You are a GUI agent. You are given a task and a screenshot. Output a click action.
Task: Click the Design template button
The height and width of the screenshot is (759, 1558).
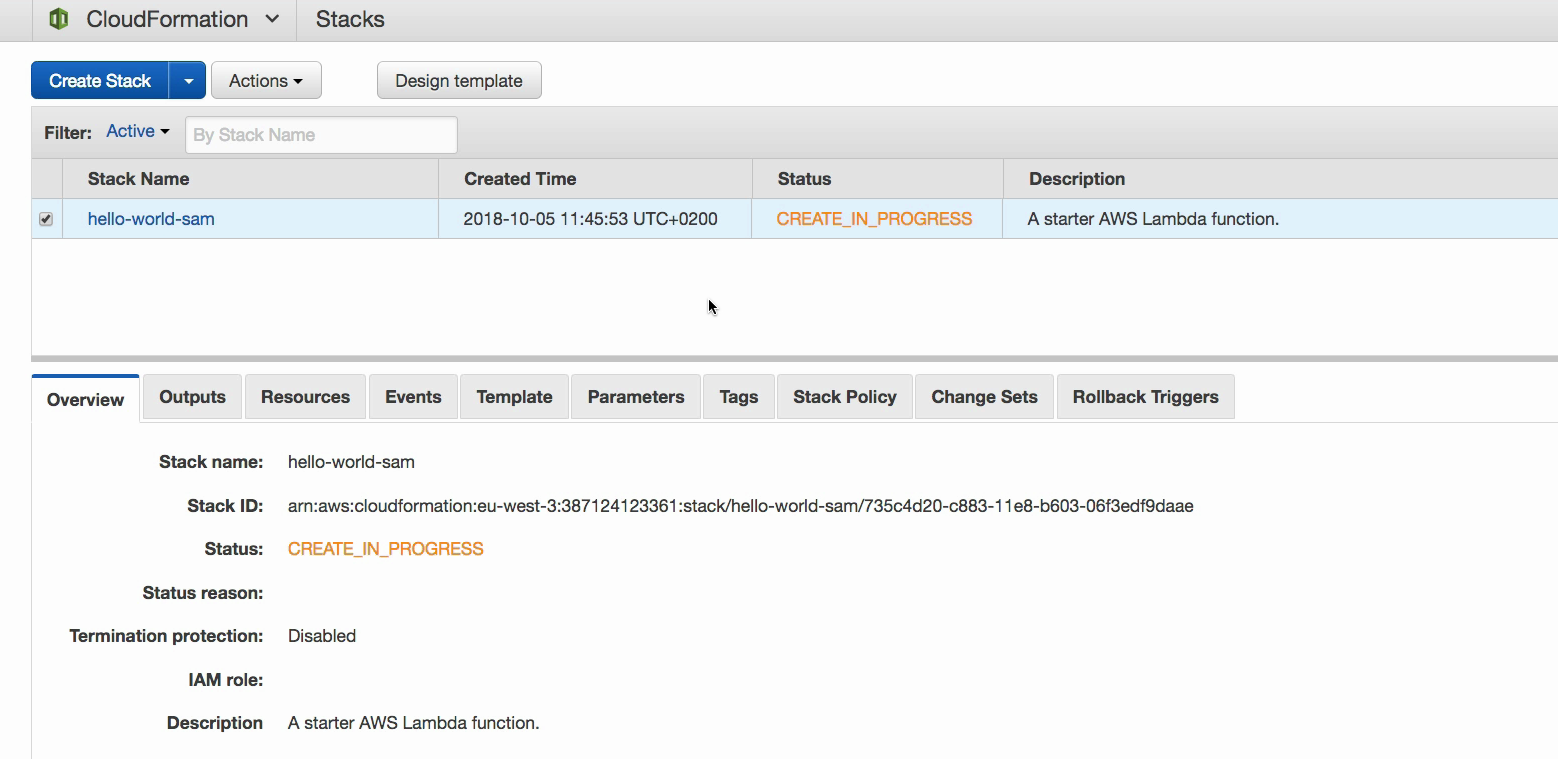[x=459, y=81]
